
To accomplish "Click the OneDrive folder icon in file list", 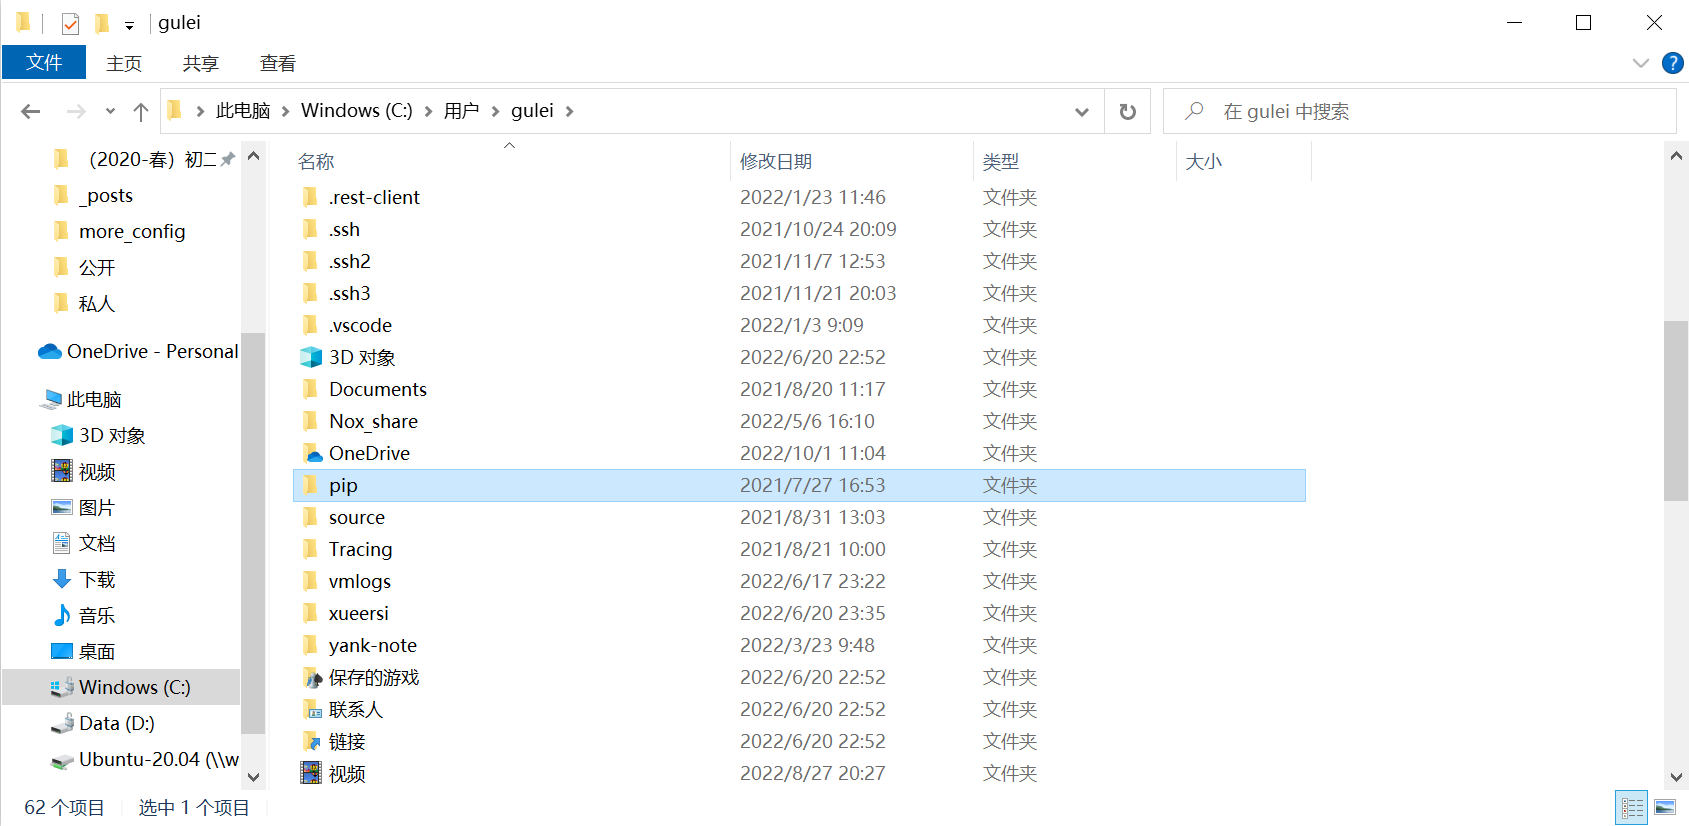I will 311,453.
